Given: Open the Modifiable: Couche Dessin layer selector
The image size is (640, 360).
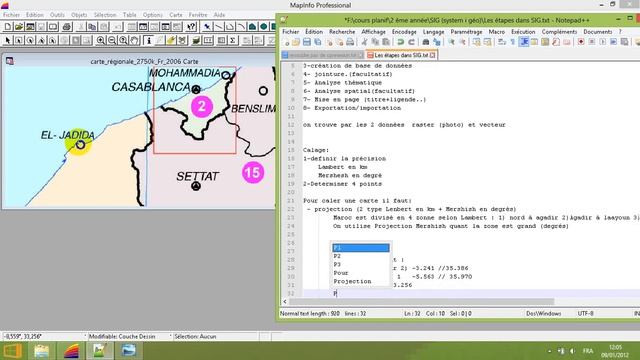Looking at the screenshot, I should coord(127,337).
